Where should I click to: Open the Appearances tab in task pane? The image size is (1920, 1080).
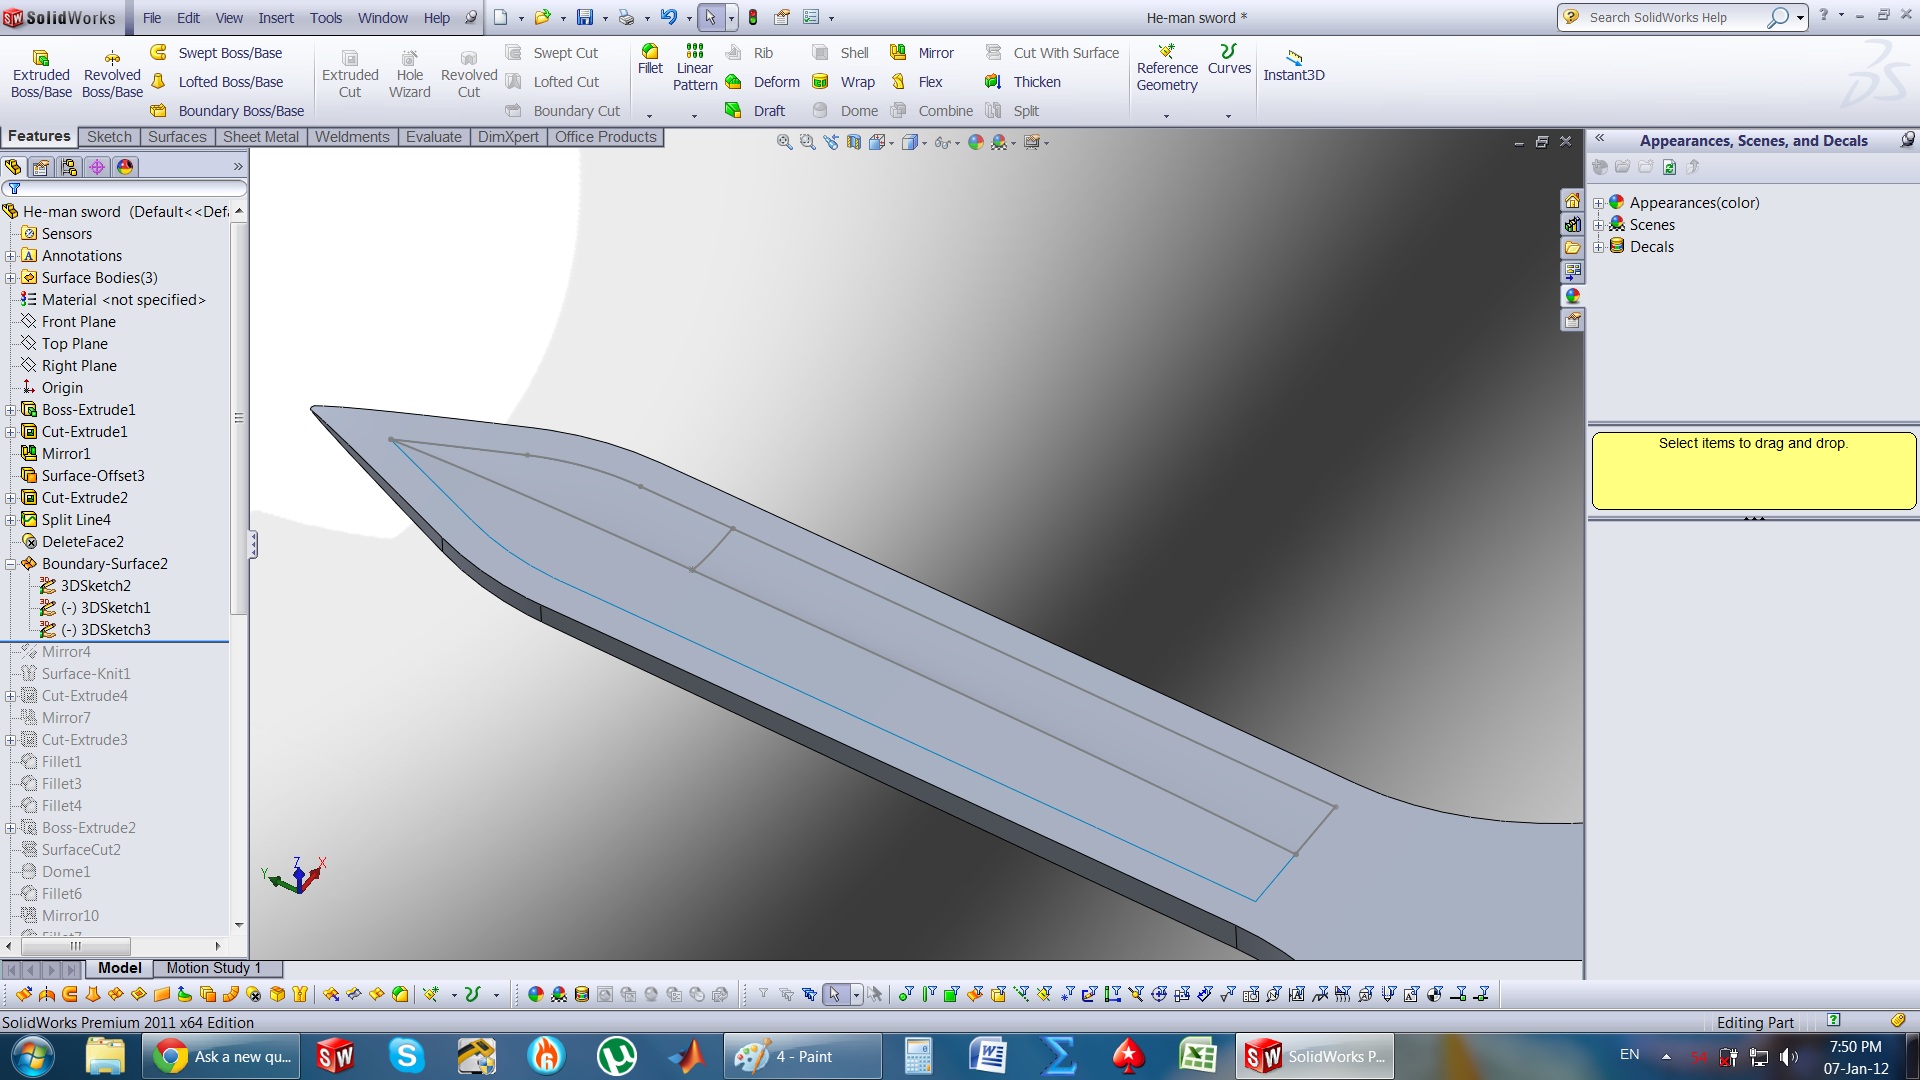tap(1573, 296)
